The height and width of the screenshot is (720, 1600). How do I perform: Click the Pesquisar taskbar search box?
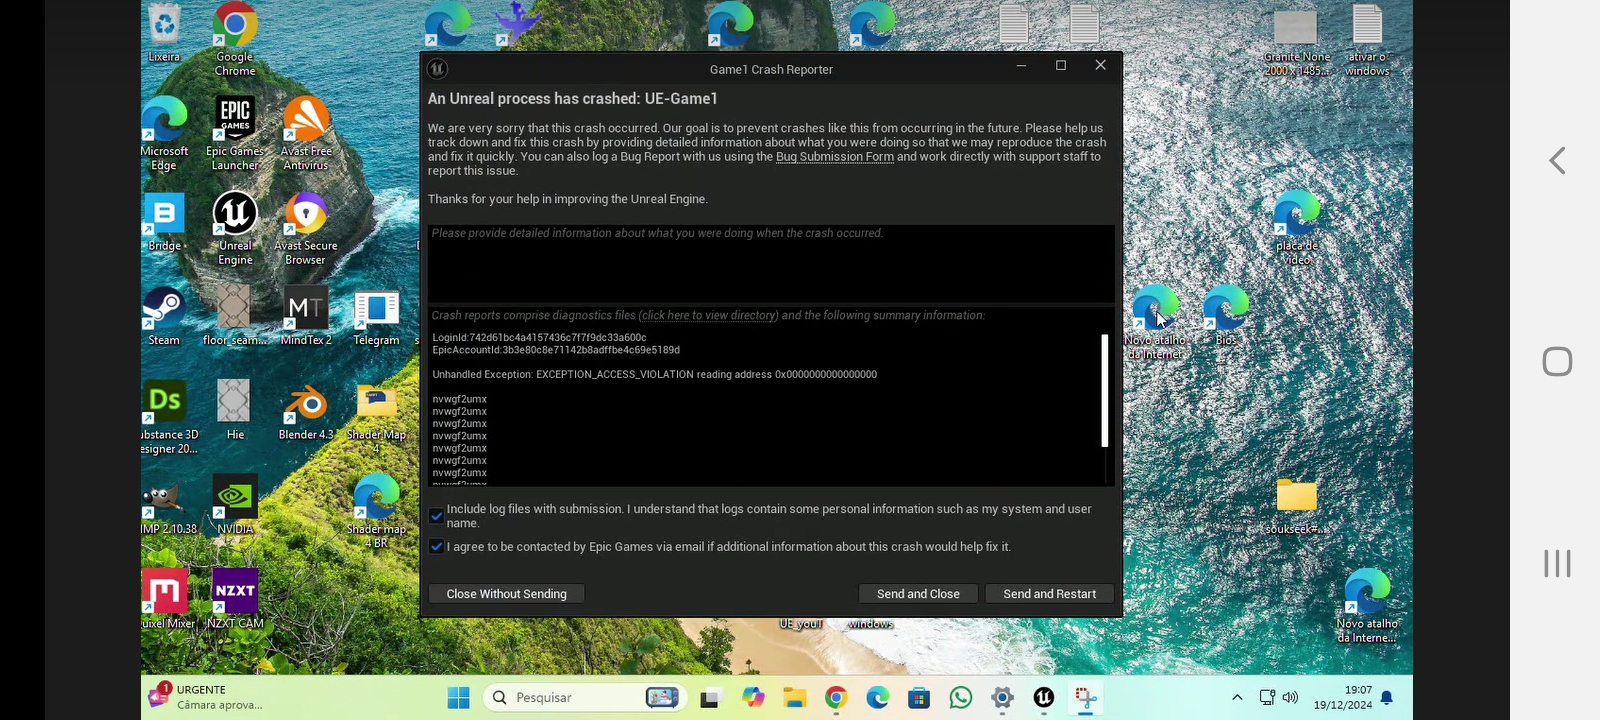tap(585, 698)
